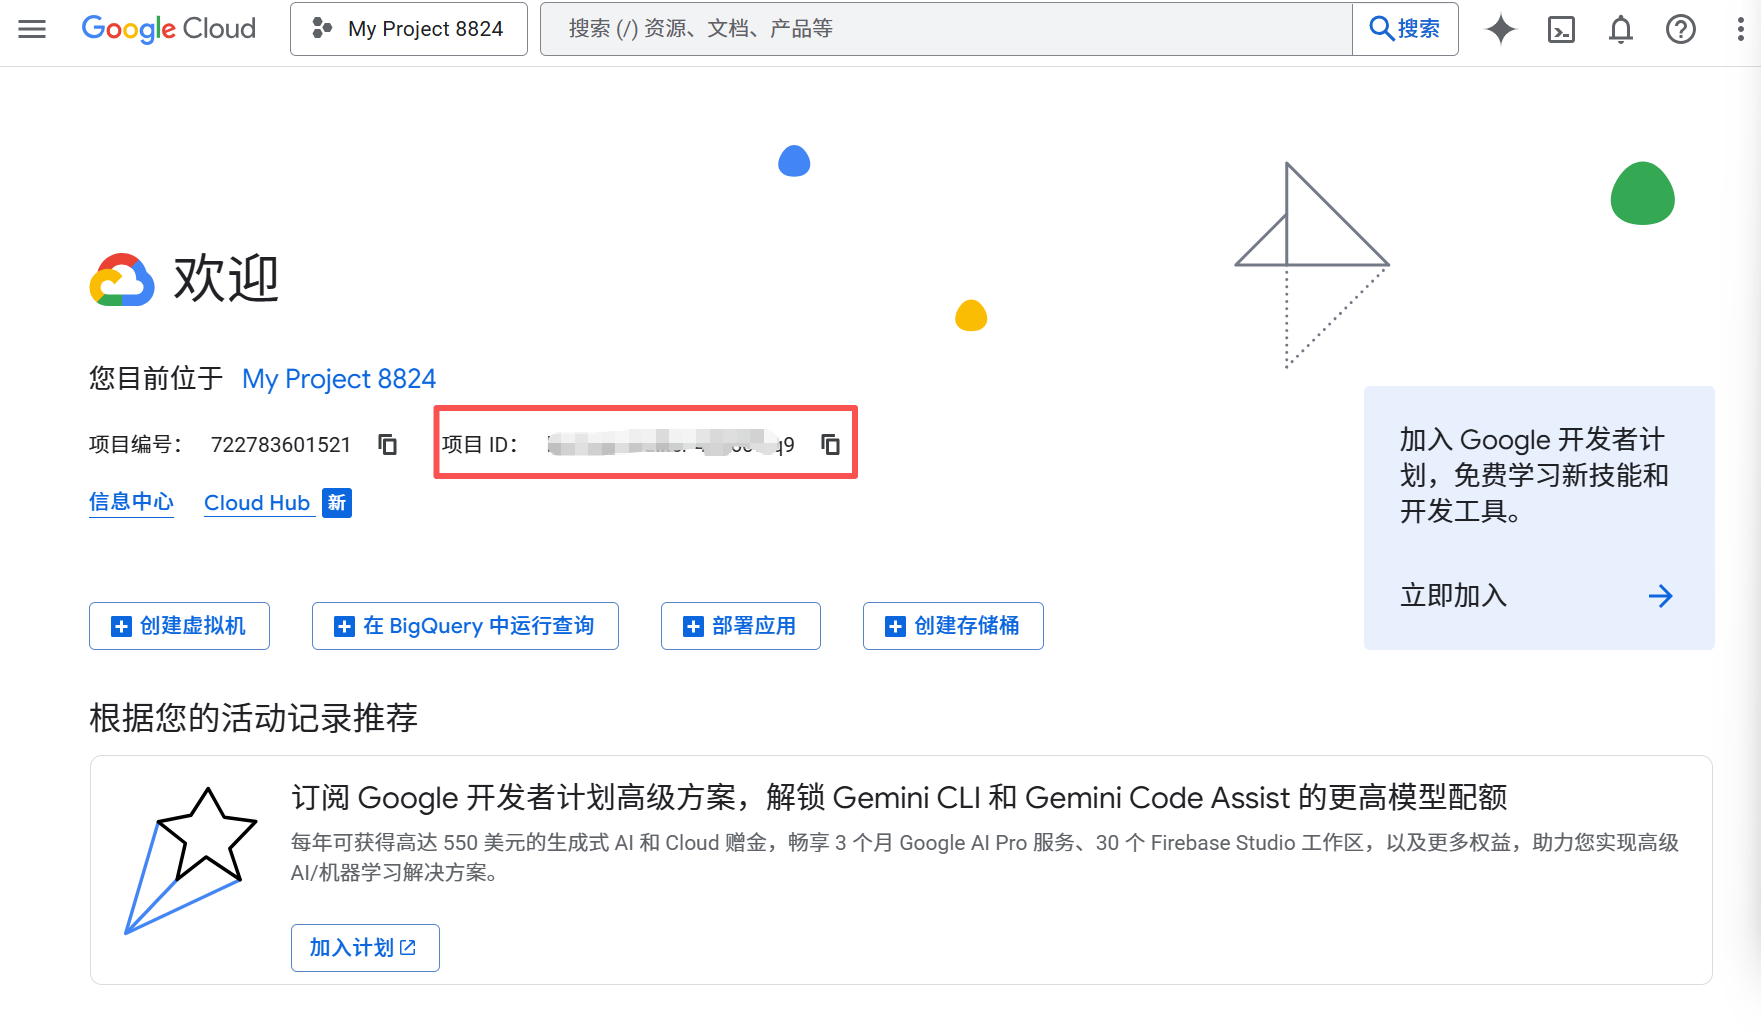Click 立即加入 arrow in developer program card
Screen dimensions: 1761x1035
(1660, 596)
